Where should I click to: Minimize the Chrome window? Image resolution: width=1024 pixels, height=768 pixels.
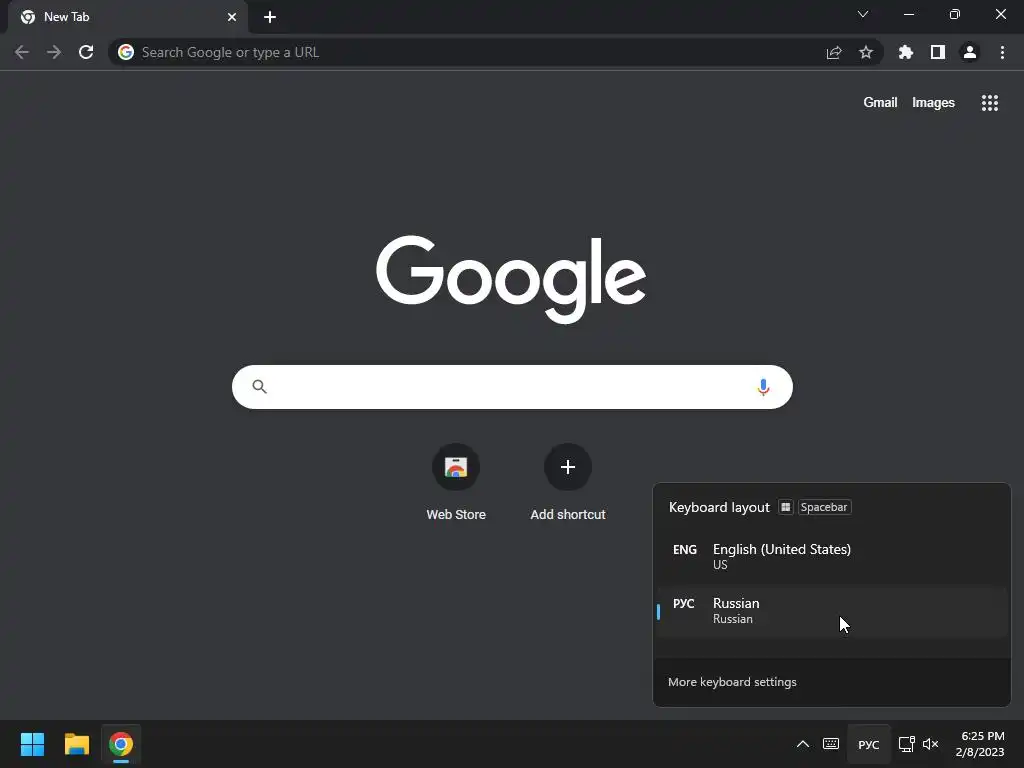coord(909,14)
